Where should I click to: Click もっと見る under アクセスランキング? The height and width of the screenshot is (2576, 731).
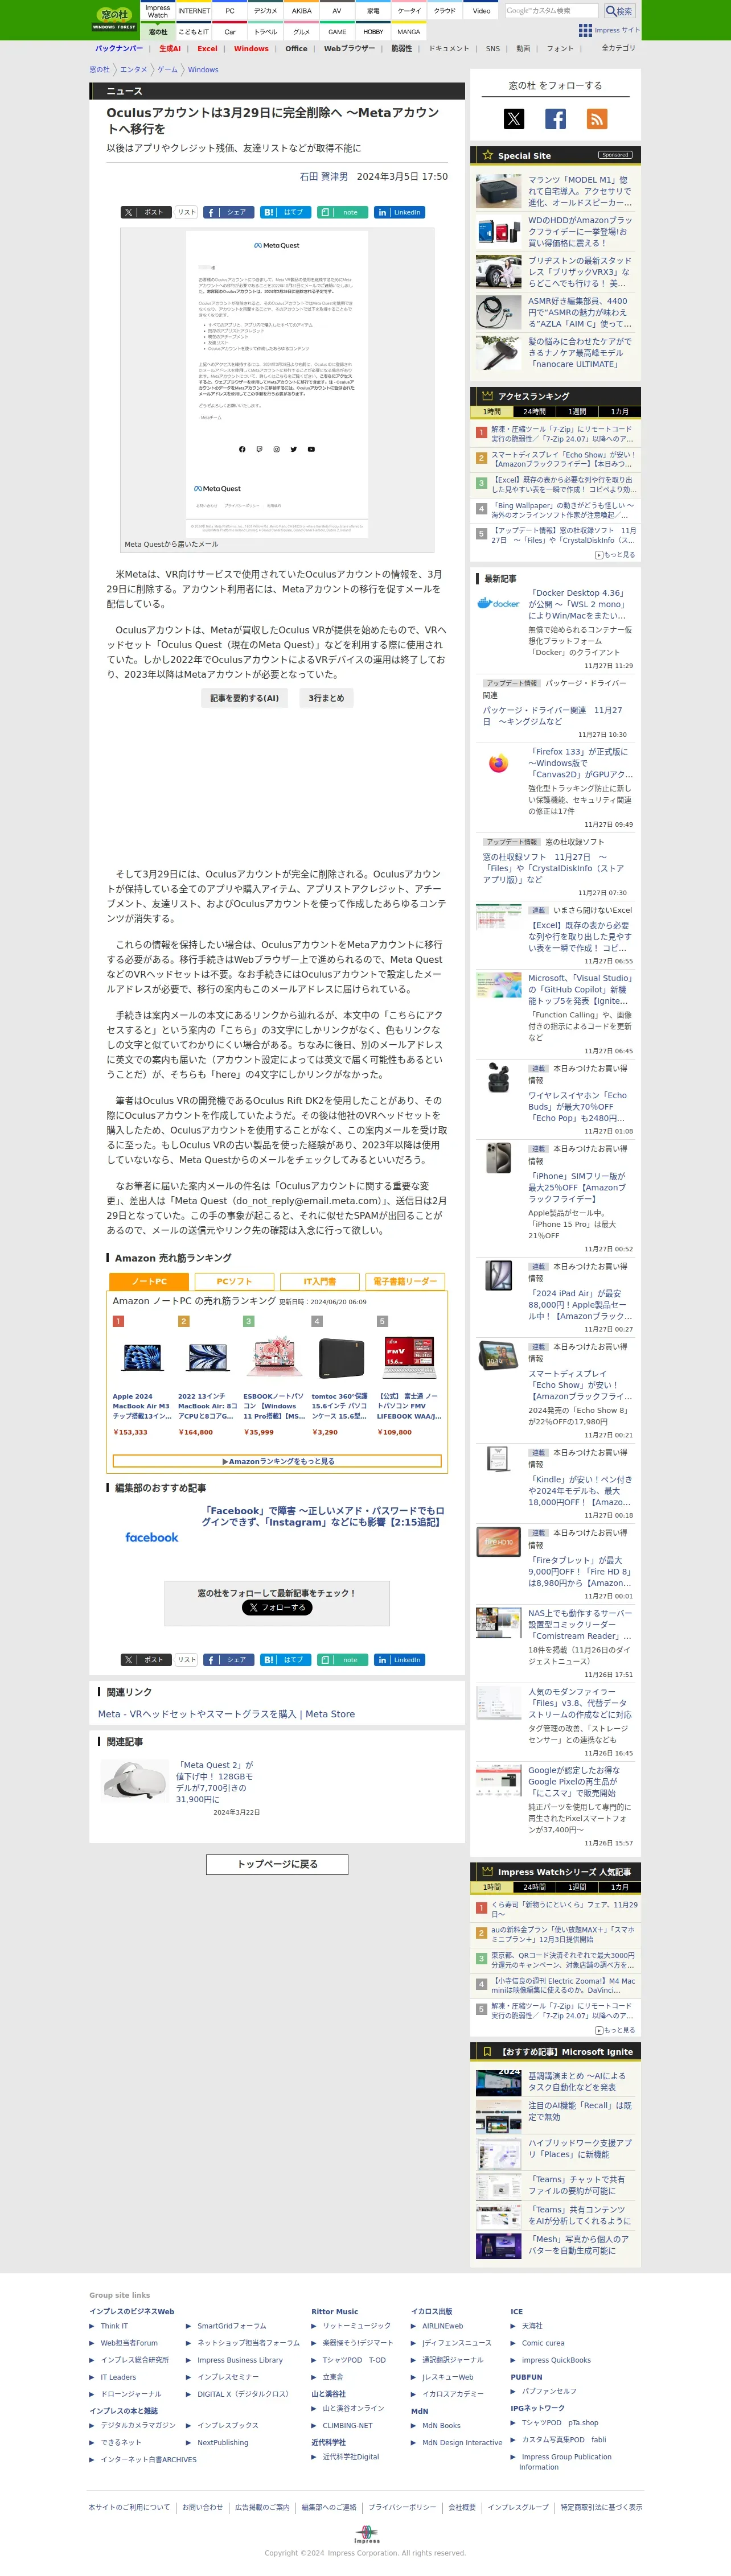(x=615, y=554)
